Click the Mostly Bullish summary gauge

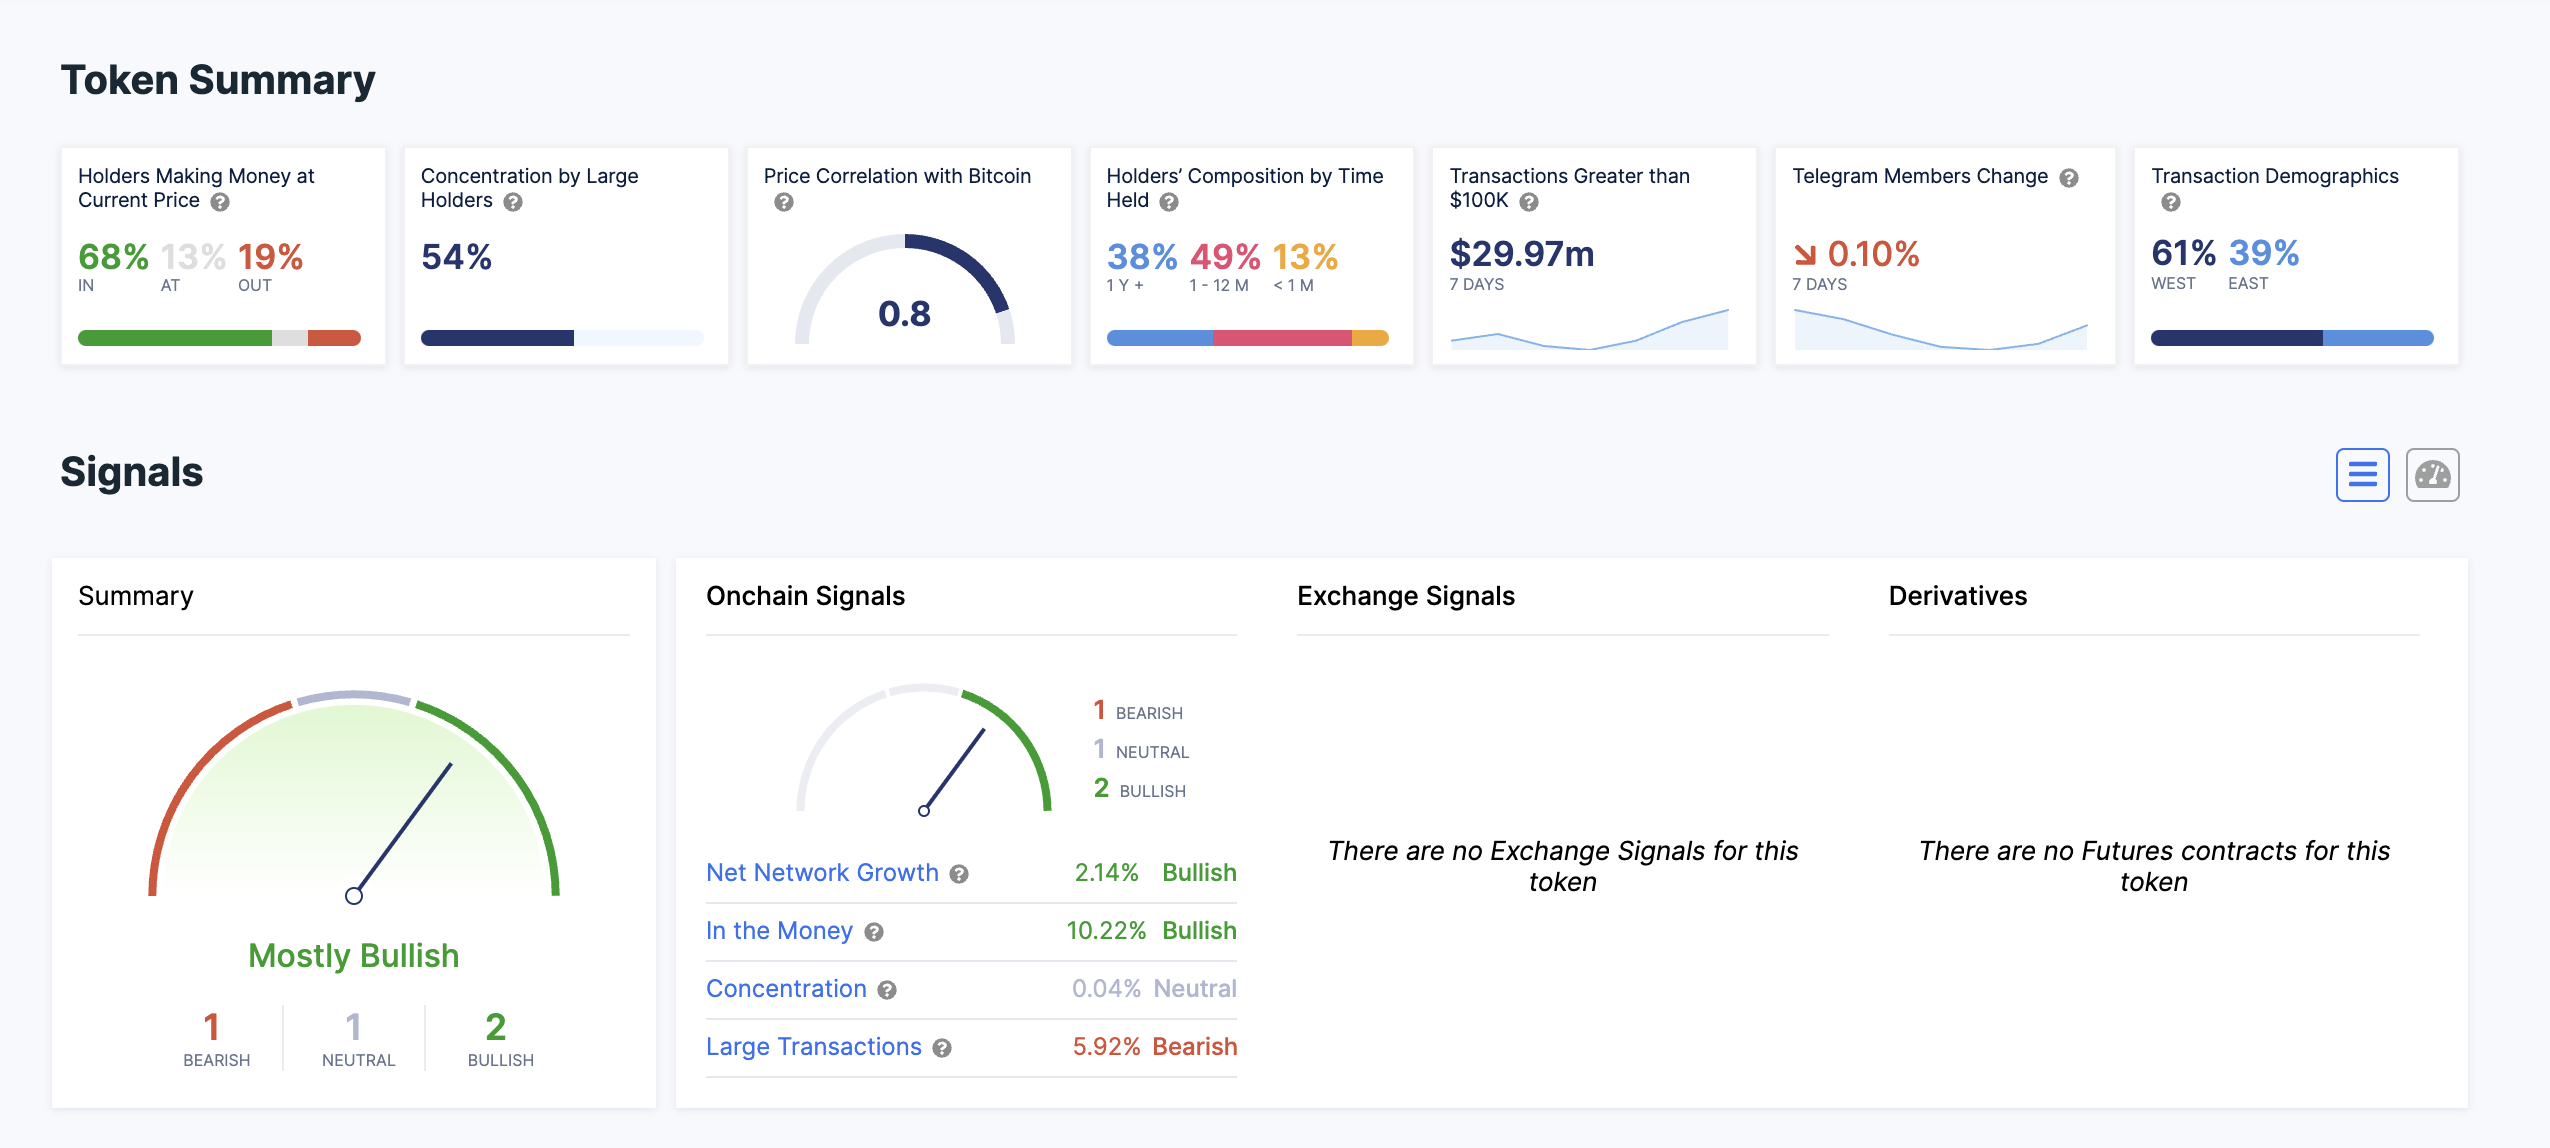(353, 800)
